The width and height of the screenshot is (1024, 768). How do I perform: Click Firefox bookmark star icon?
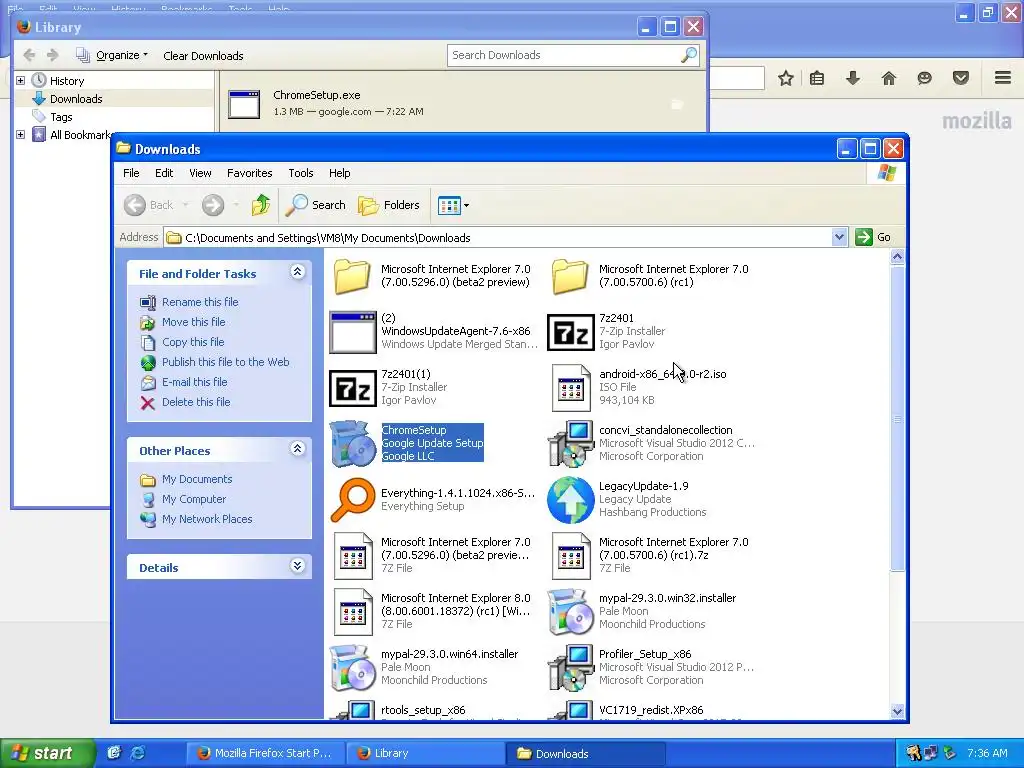click(786, 78)
